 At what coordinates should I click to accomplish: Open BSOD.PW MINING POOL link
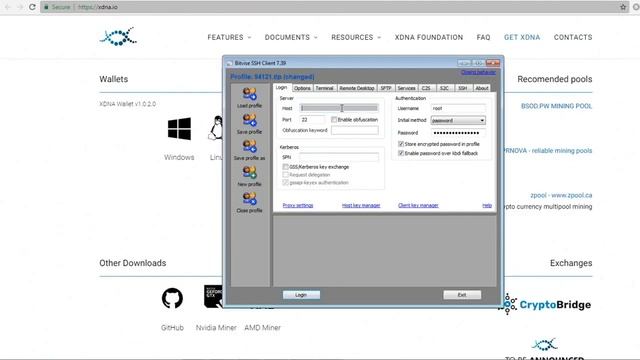tap(556, 106)
